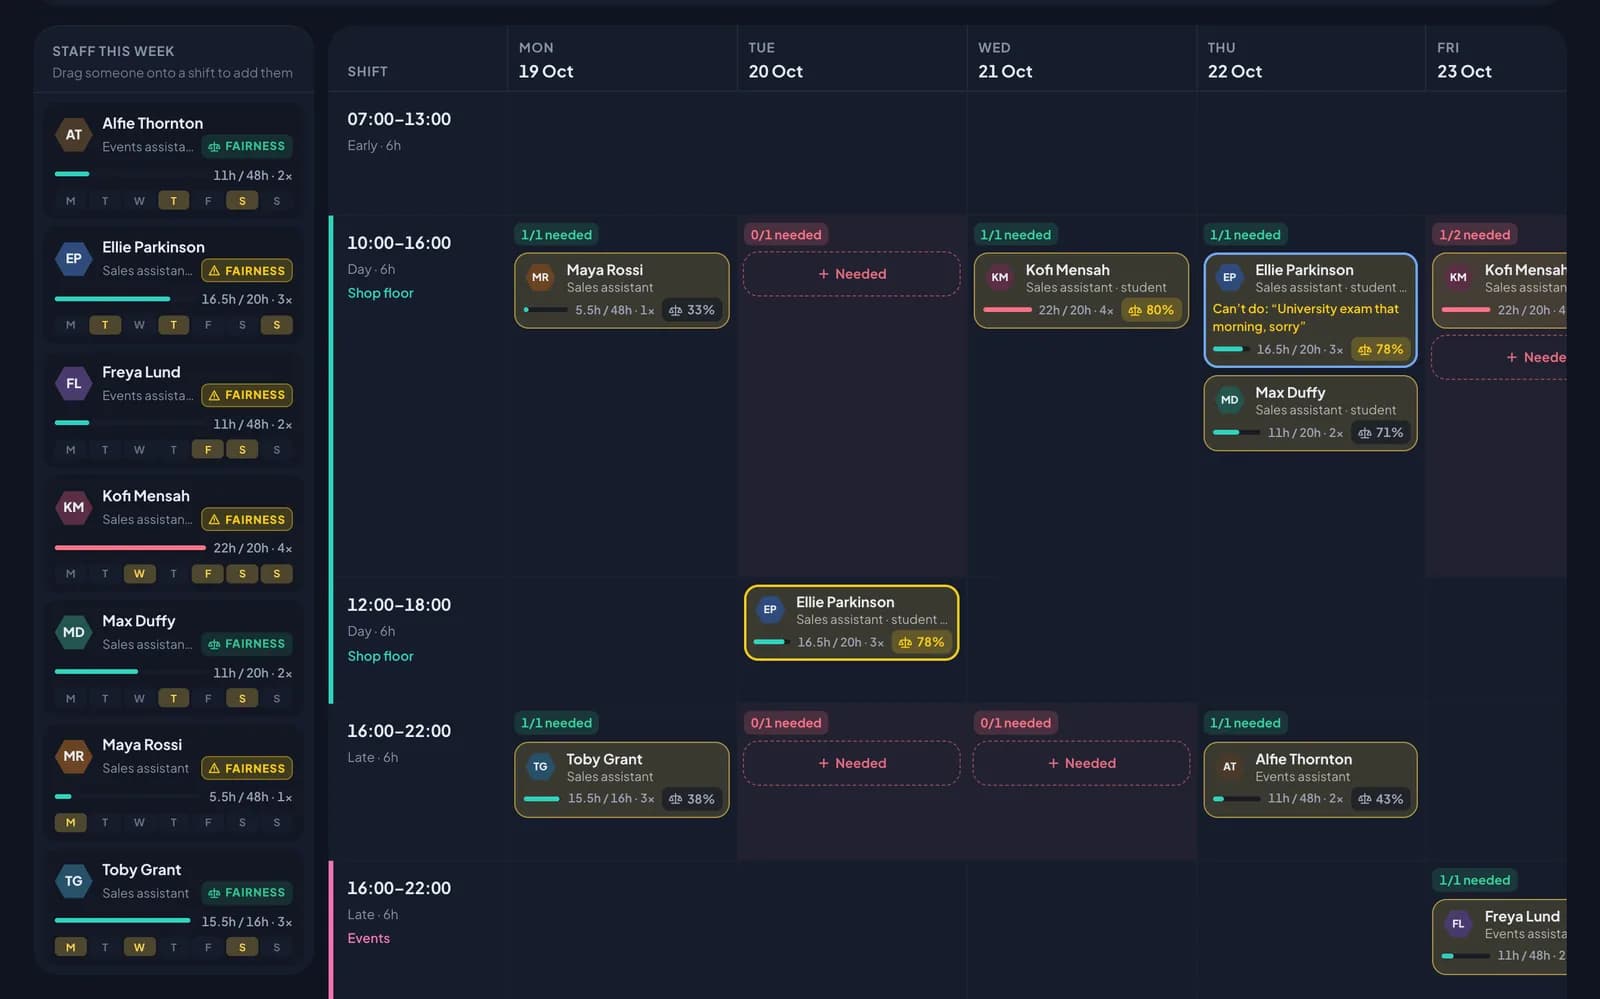The width and height of the screenshot is (1600, 999).
Task: Open Max Duffy's Thursday shift card
Action: [1310, 413]
